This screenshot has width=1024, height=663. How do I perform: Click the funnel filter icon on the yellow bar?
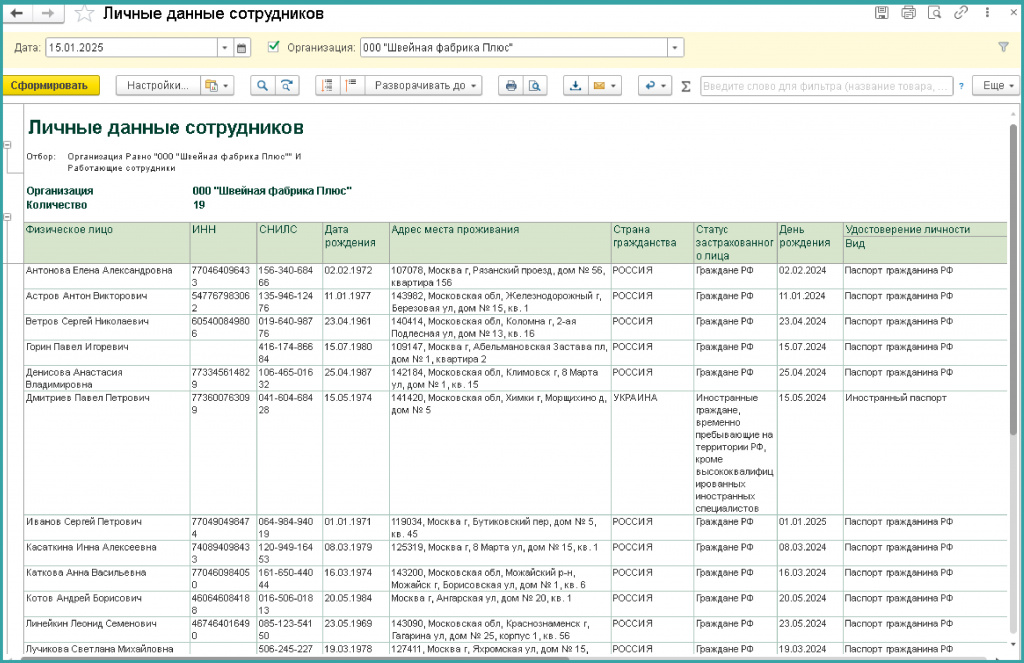click(1003, 47)
